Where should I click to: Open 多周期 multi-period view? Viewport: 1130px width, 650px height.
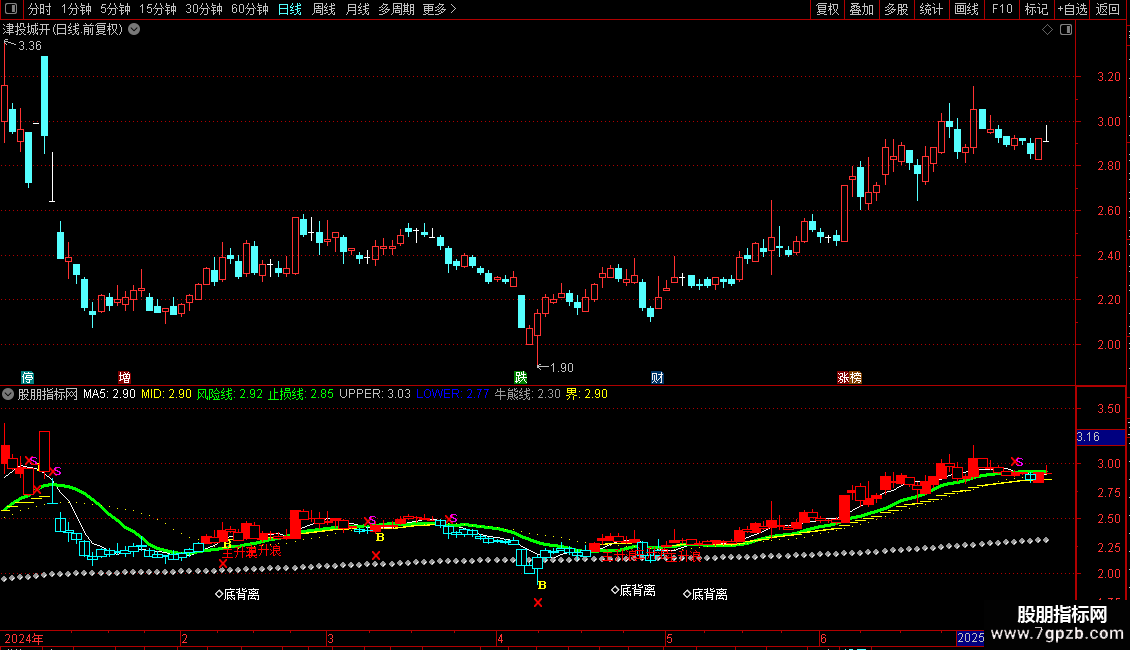coord(396,9)
